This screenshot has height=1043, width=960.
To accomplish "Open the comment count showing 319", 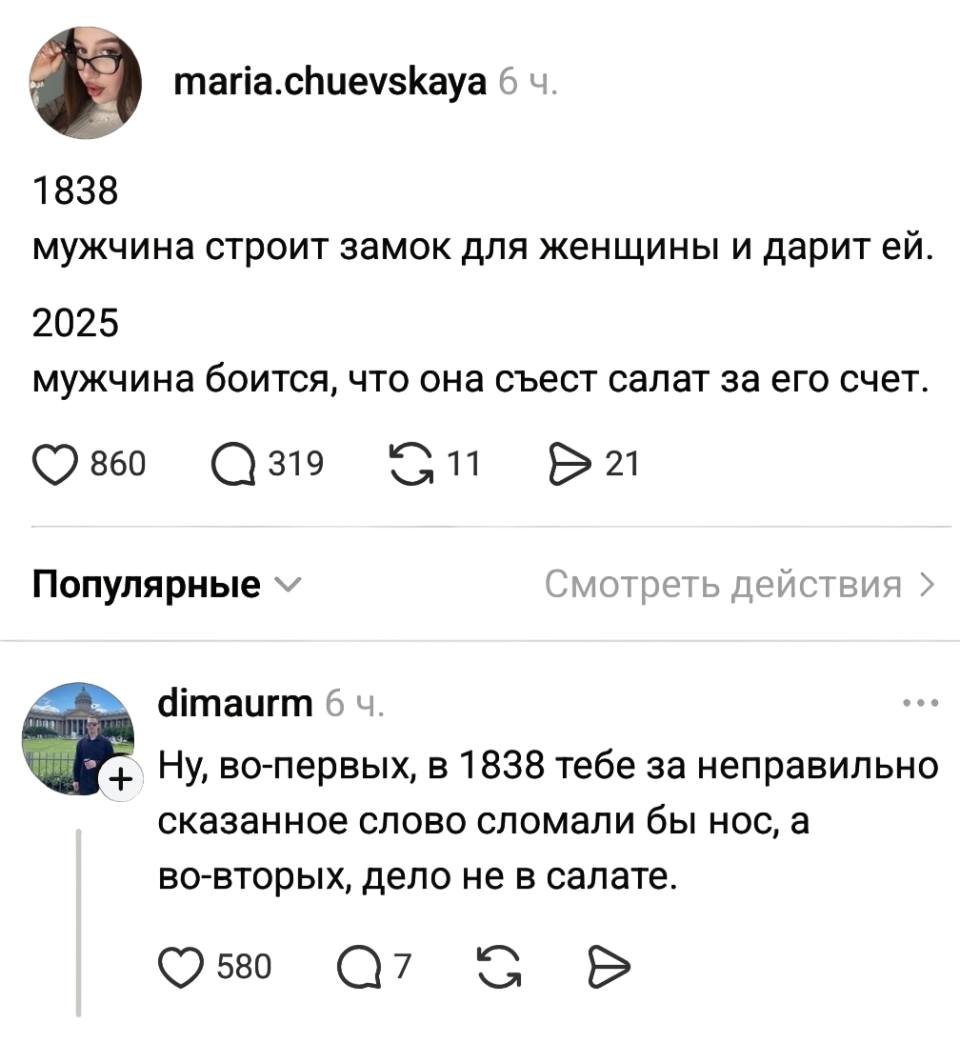I will [298, 462].
